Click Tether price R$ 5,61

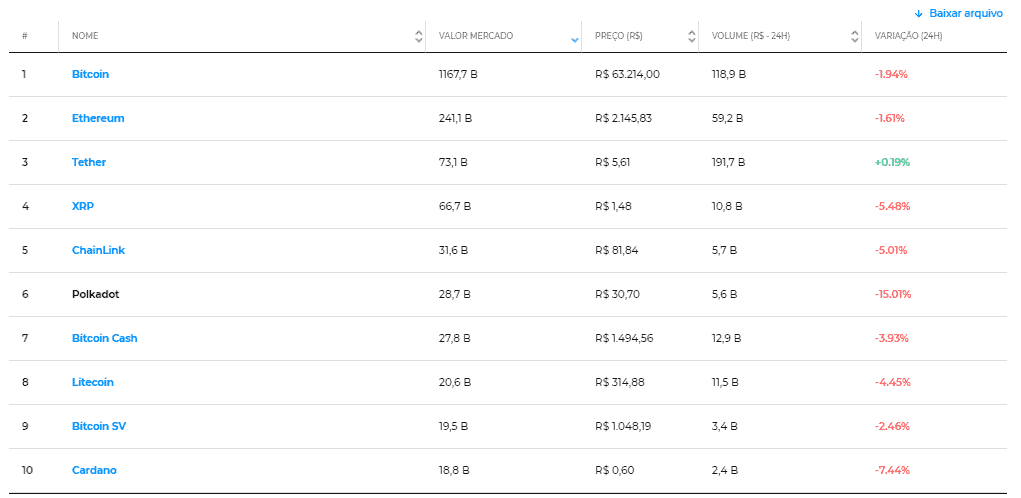[x=613, y=162]
